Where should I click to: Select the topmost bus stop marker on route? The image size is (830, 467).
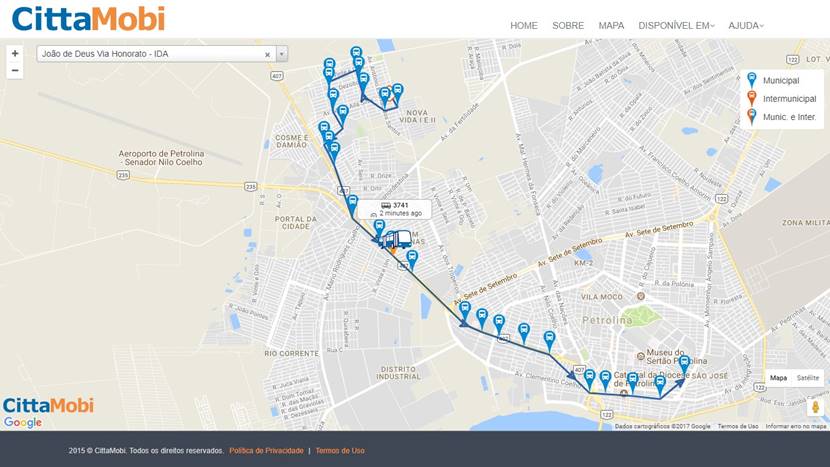[356, 55]
